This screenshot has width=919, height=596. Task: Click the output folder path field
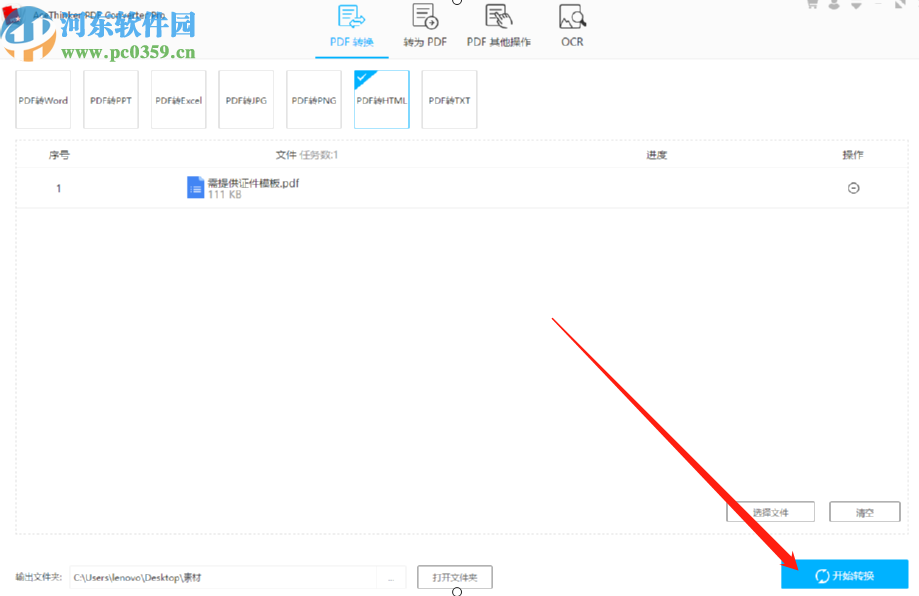tap(223, 577)
